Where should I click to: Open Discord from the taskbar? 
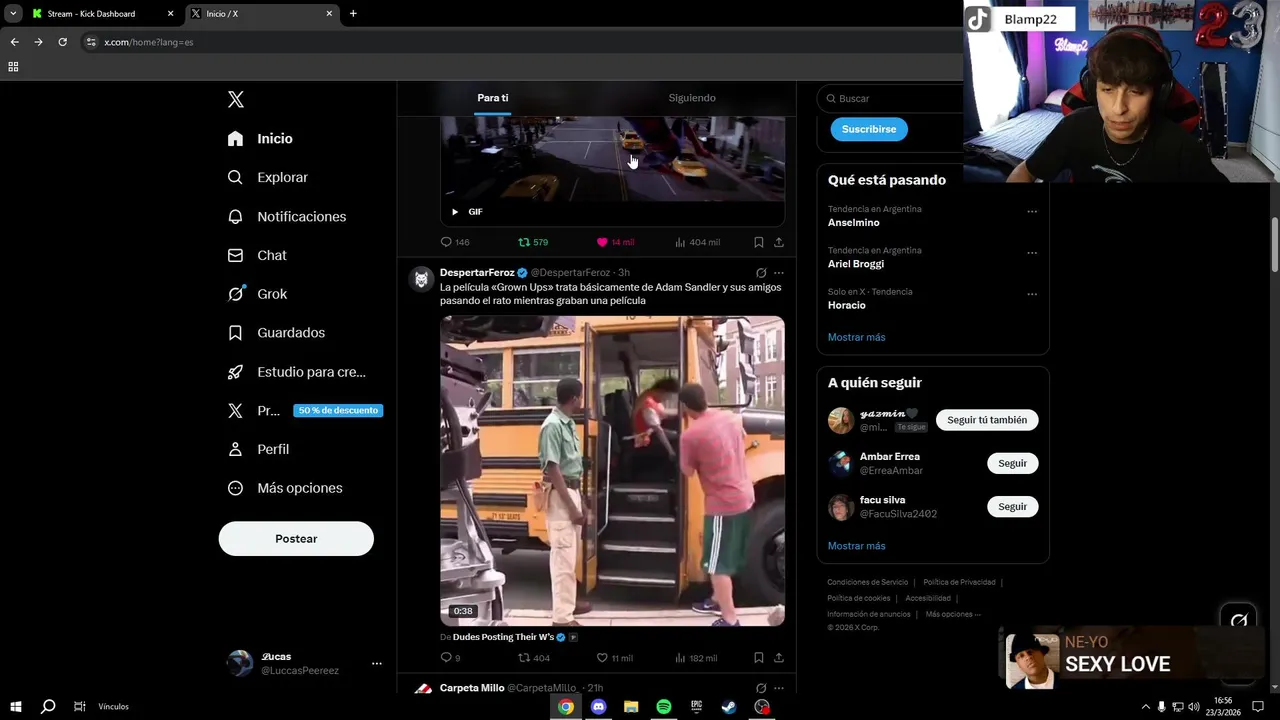coord(598,707)
